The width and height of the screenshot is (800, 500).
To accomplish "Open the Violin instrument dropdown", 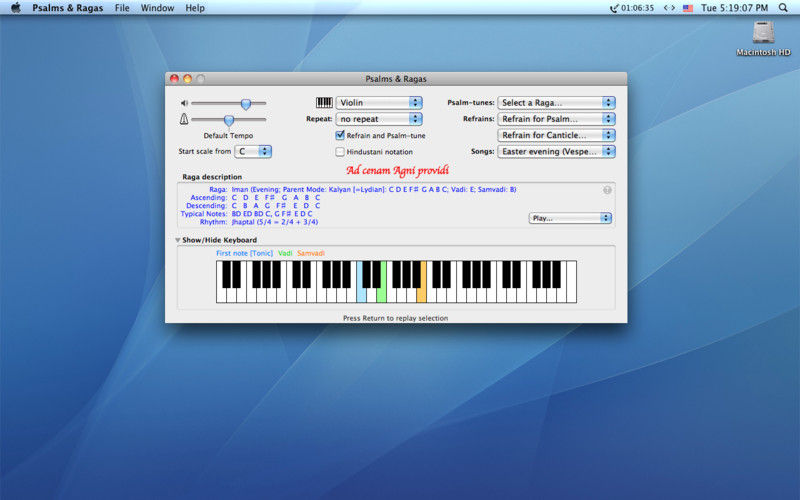I will 379,103.
